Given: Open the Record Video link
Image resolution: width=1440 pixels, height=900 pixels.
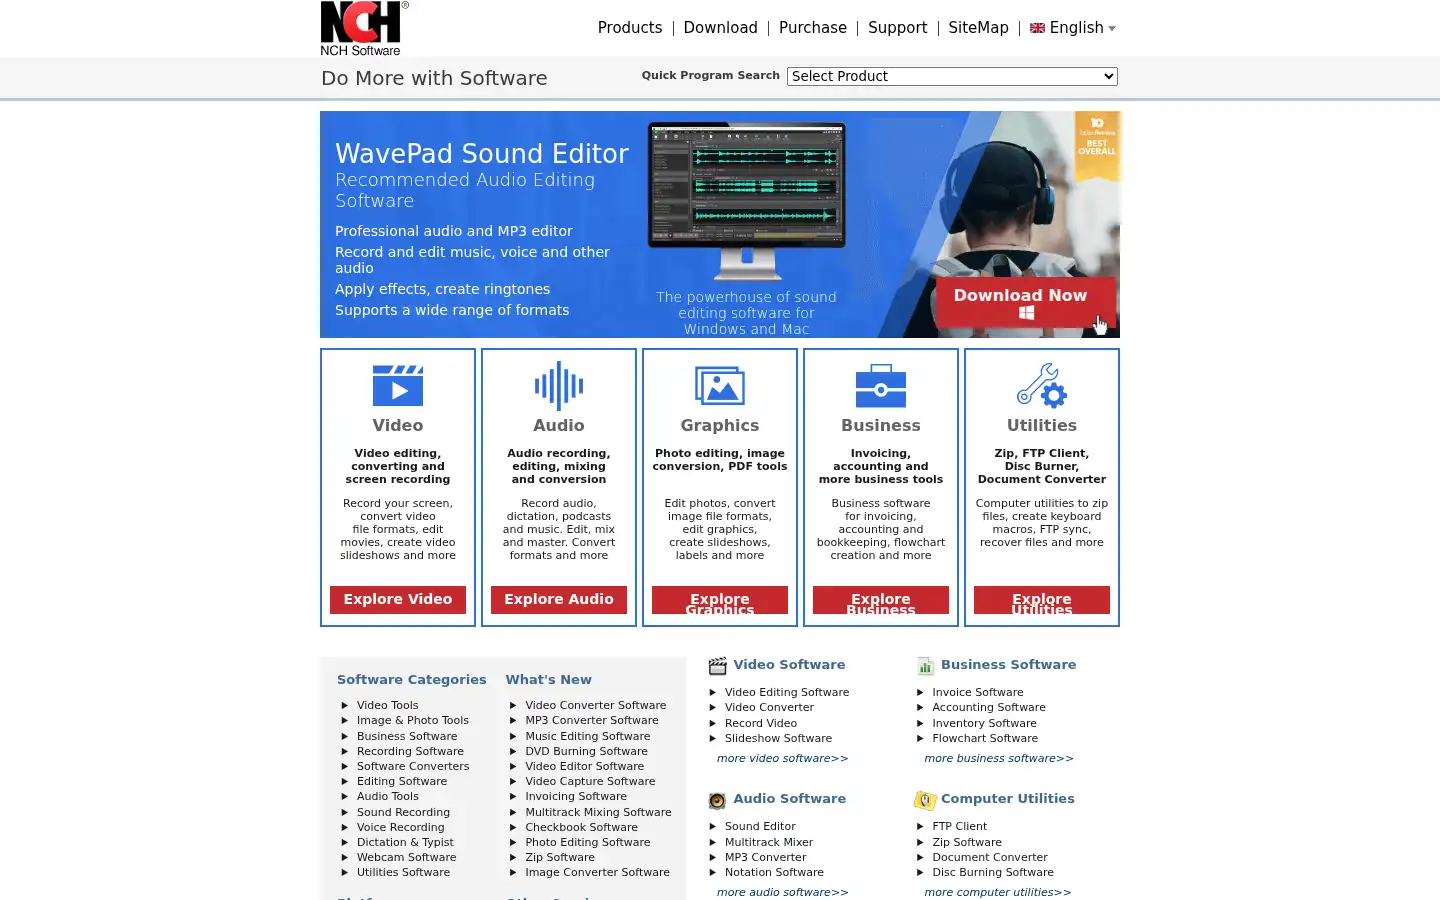Looking at the screenshot, I should [761, 724].
